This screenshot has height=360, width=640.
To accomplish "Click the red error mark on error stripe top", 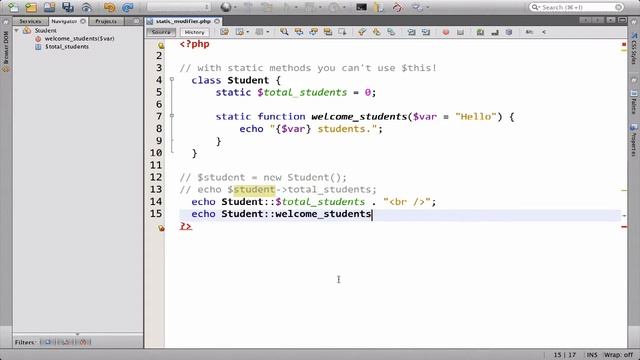I will click(x=624, y=44).
